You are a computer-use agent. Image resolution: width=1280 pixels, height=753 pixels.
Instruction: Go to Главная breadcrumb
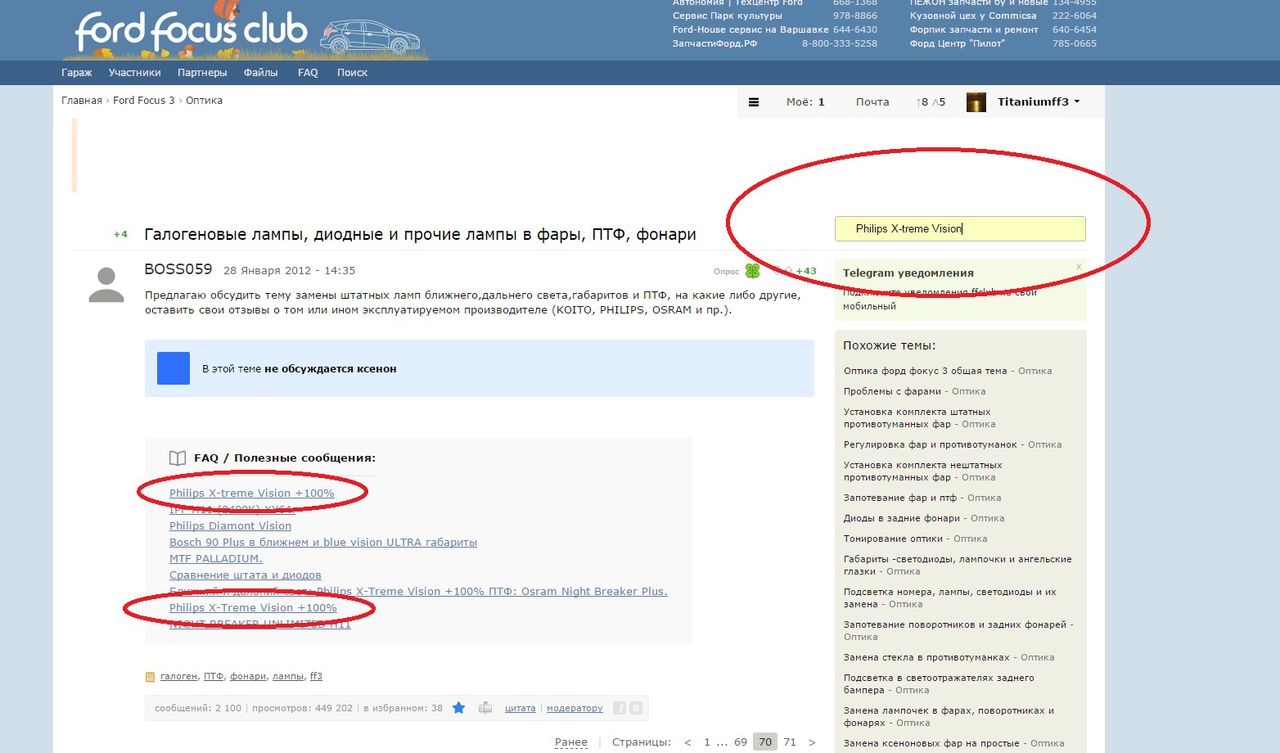pos(82,101)
